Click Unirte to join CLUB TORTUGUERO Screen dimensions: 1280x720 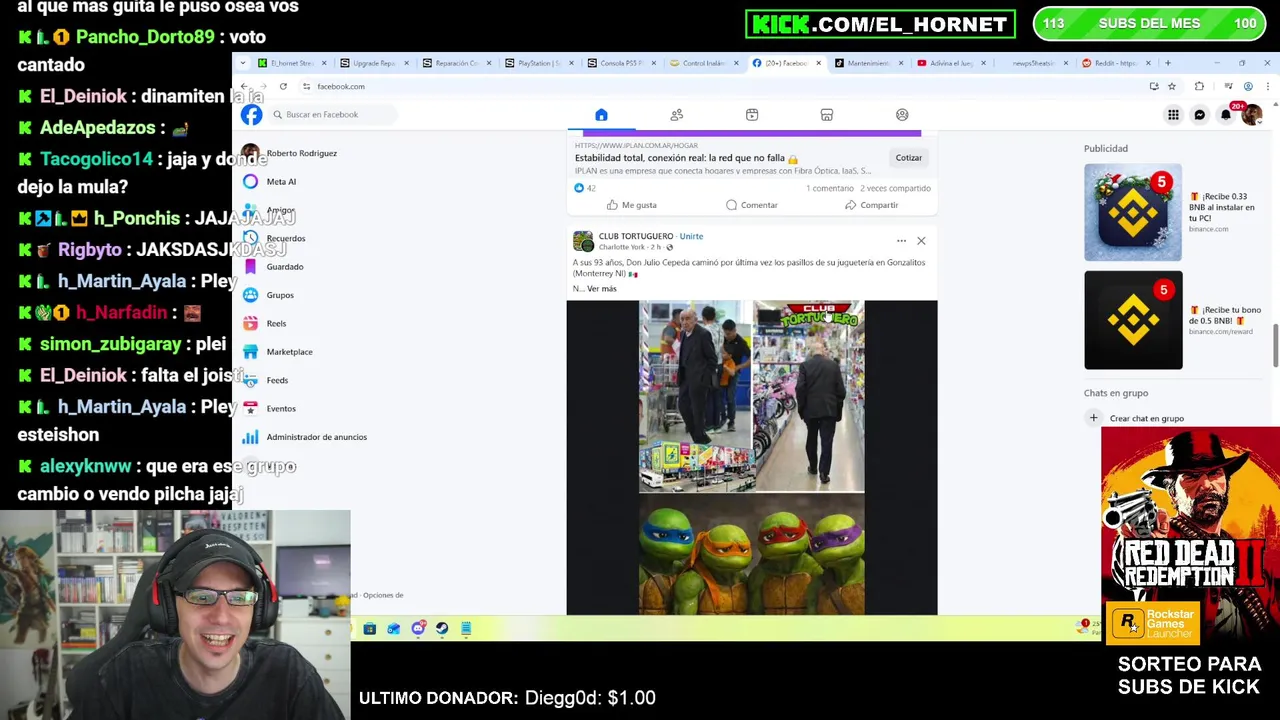[692, 236]
